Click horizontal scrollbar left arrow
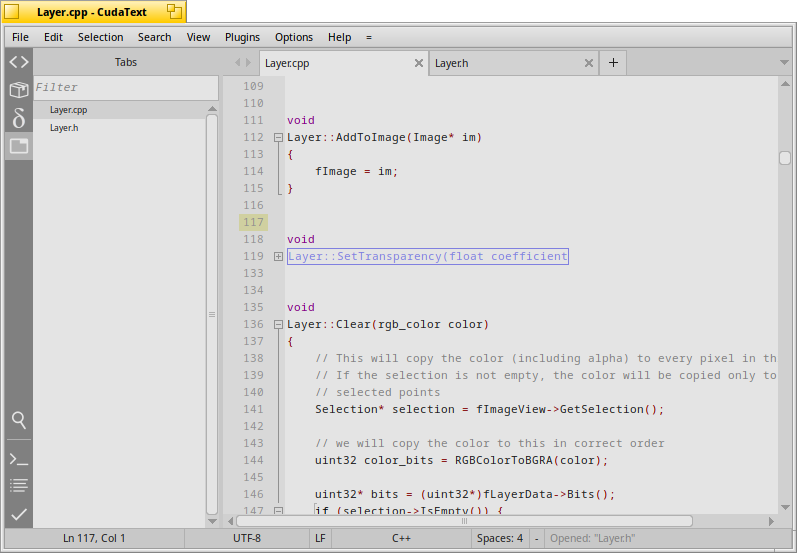797x553 pixels. pos(230,521)
